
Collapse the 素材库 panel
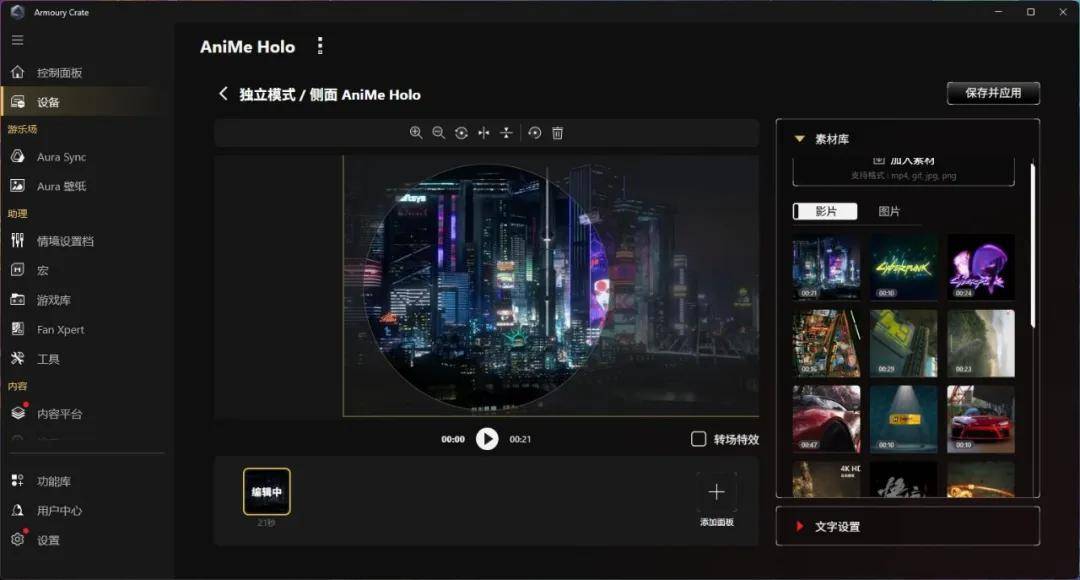pos(800,138)
